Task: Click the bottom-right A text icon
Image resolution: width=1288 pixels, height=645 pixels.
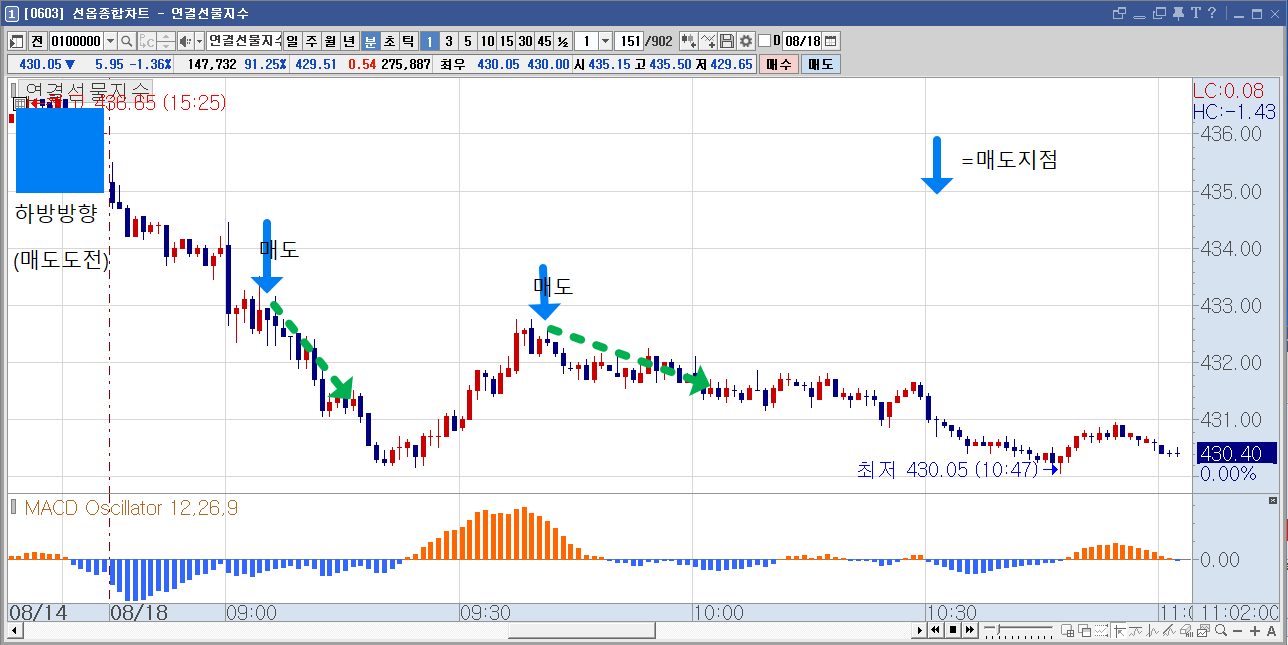Action: click(1271, 631)
